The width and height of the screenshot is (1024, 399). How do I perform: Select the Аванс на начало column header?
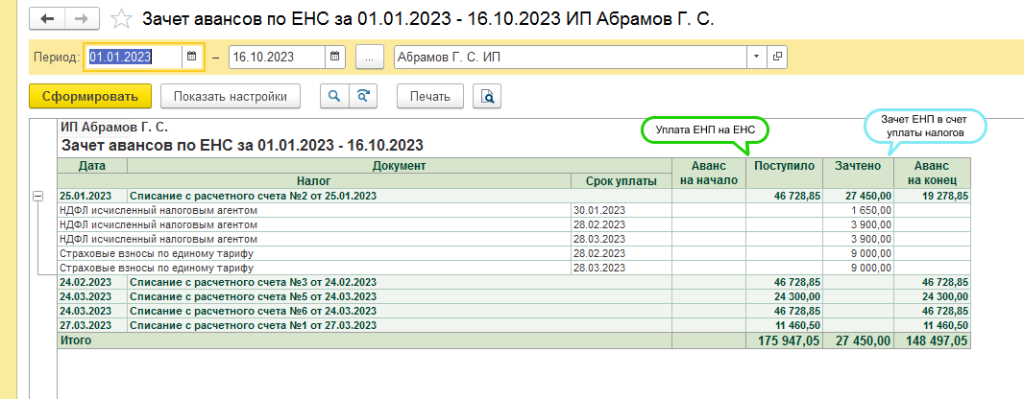[709, 173]
